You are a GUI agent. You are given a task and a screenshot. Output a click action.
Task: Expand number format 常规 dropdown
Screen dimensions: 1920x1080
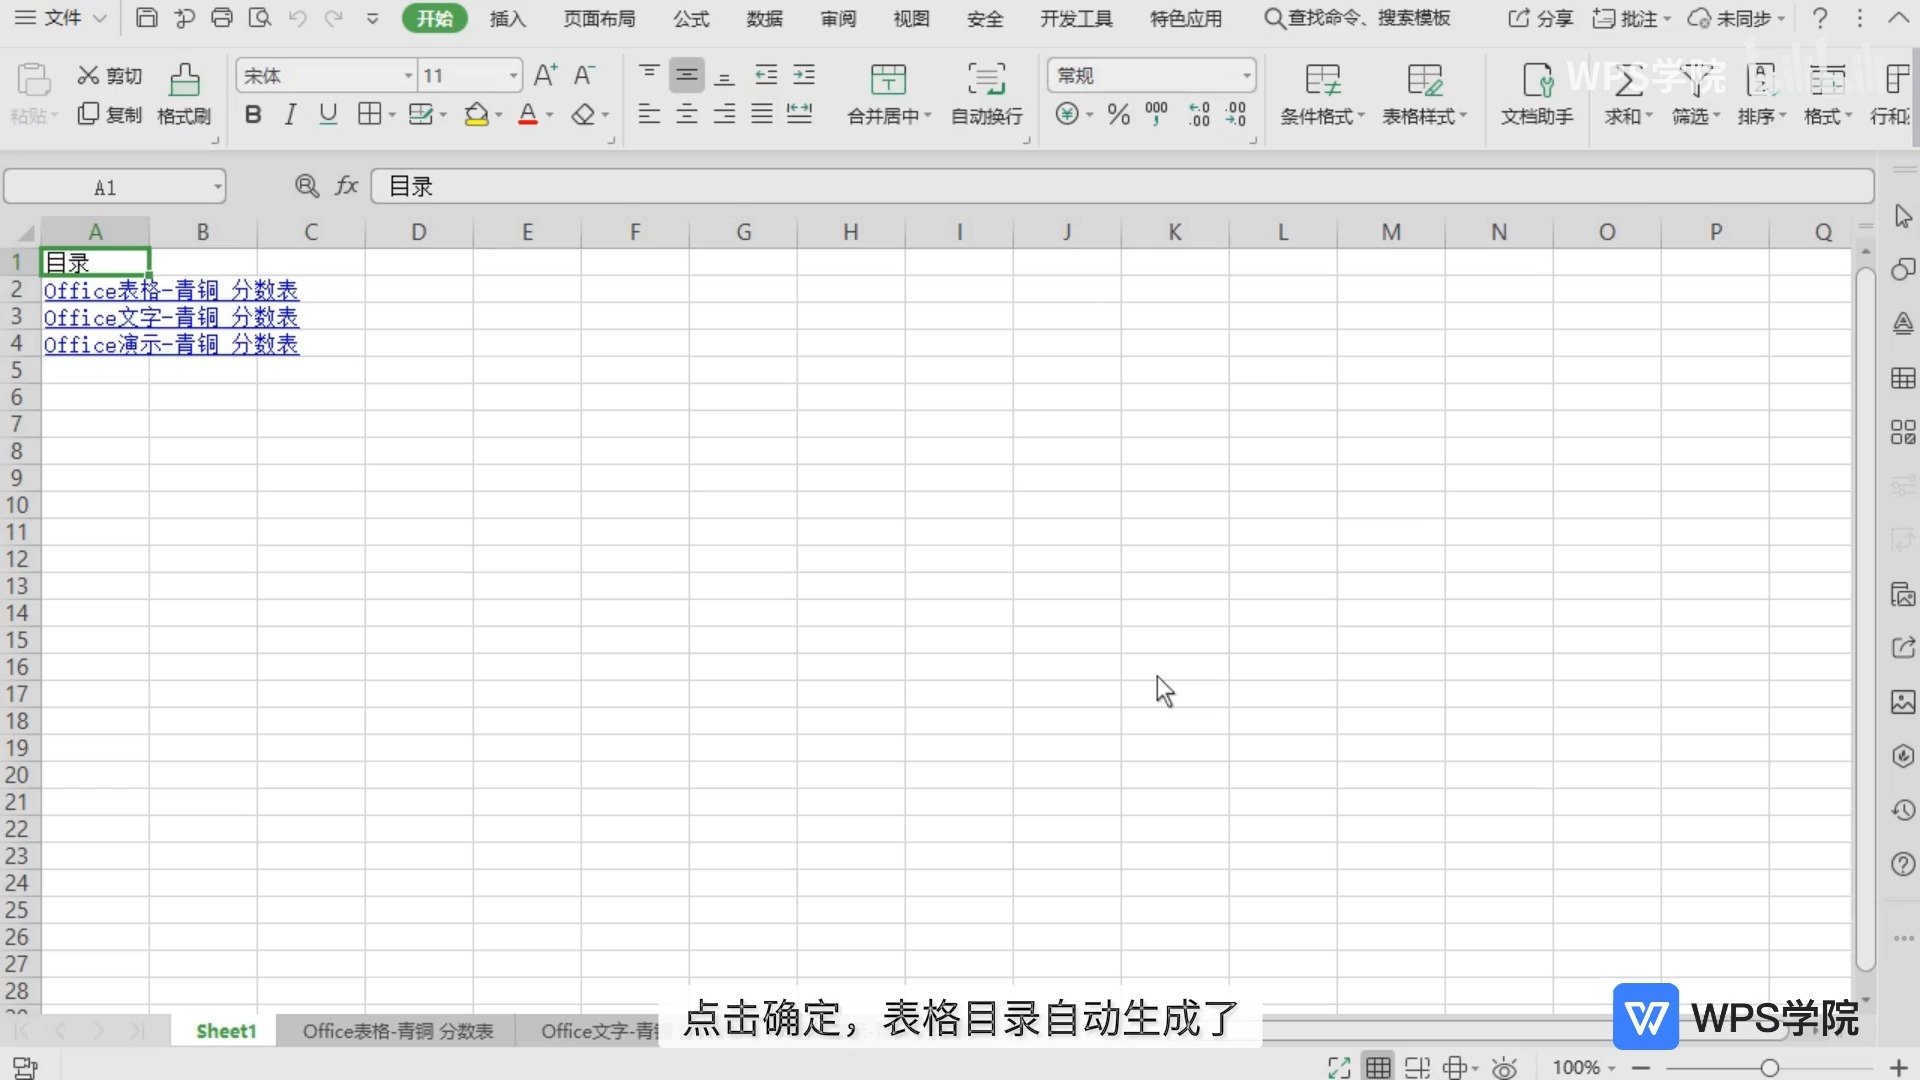coord(1246,76)
